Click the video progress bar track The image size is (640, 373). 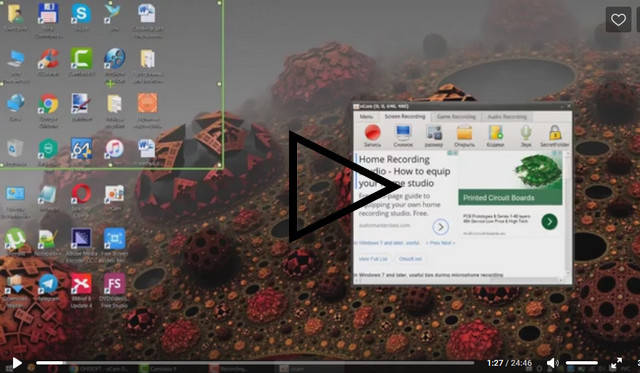click(255, 362)
